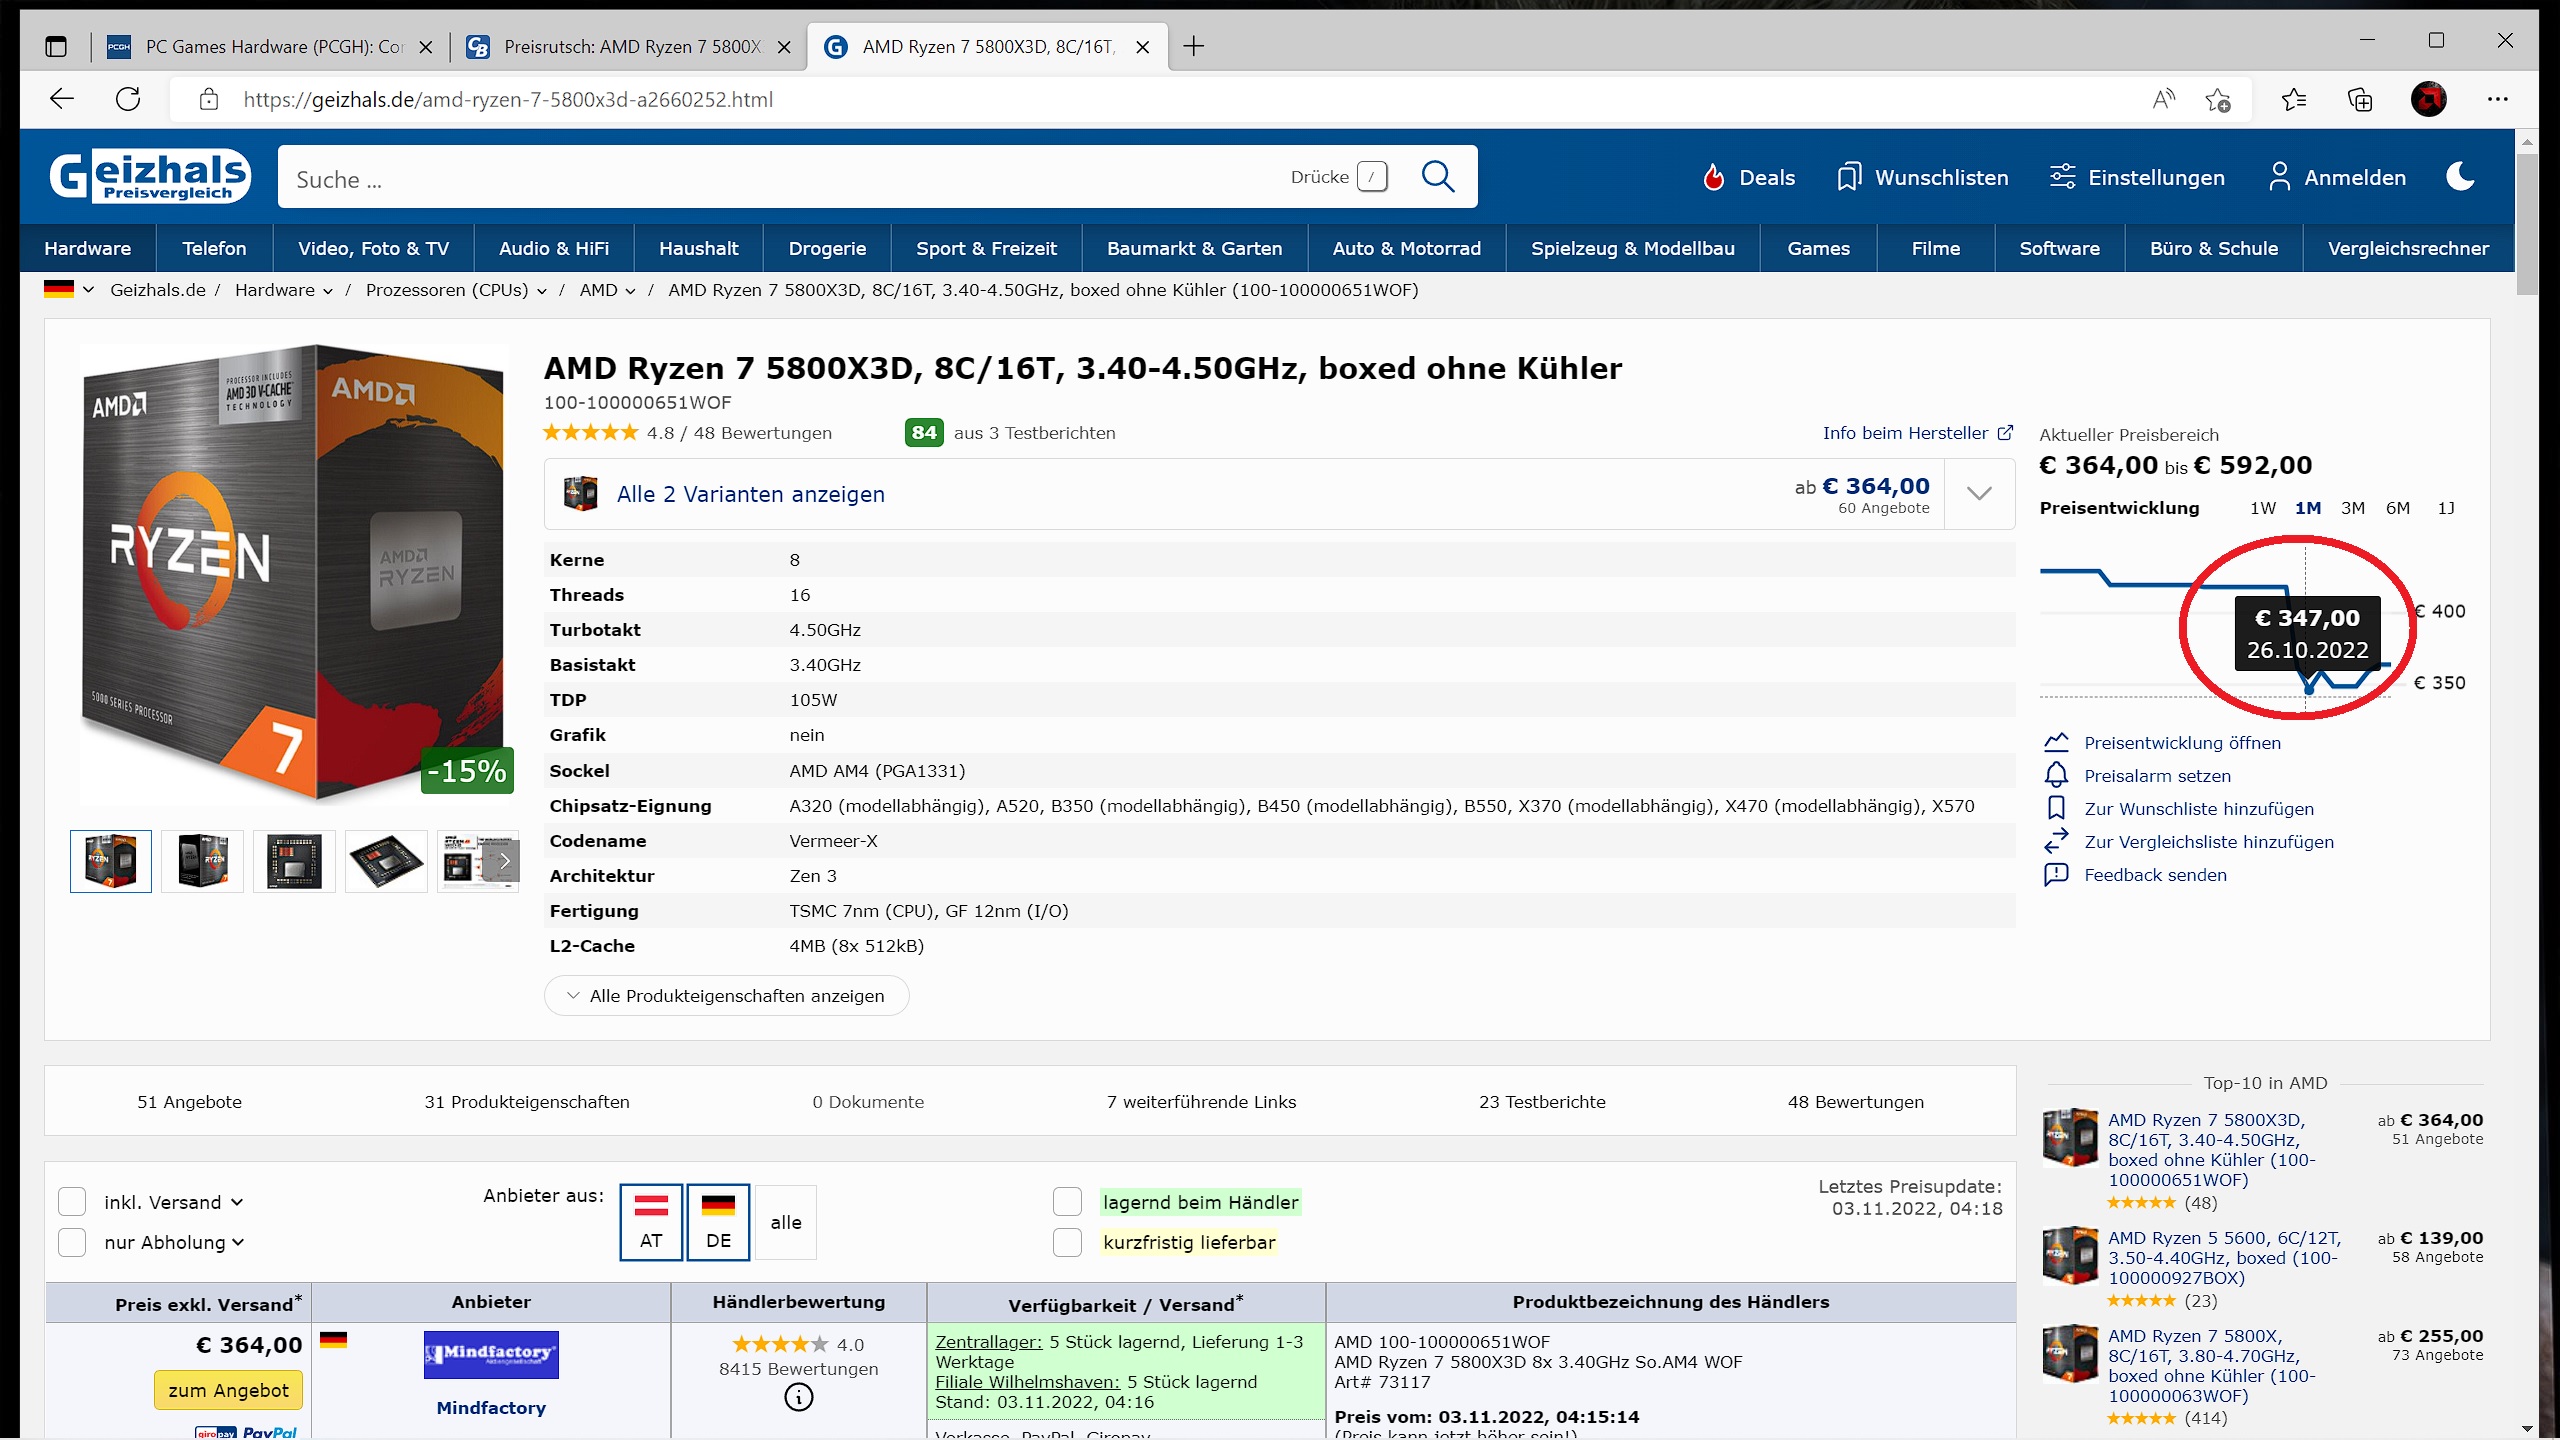Open Prozessoren (CPUs) breadcrumb dropdown
The image size is (2560, 1440).
542,291
